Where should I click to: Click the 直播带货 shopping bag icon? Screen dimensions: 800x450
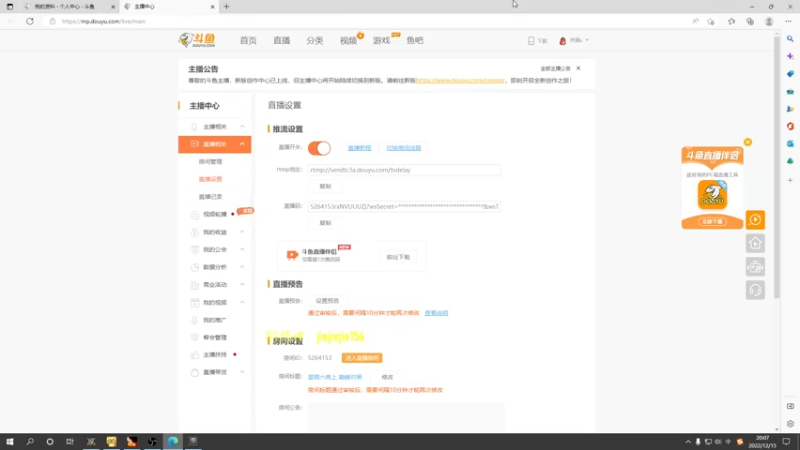point(194,372)
